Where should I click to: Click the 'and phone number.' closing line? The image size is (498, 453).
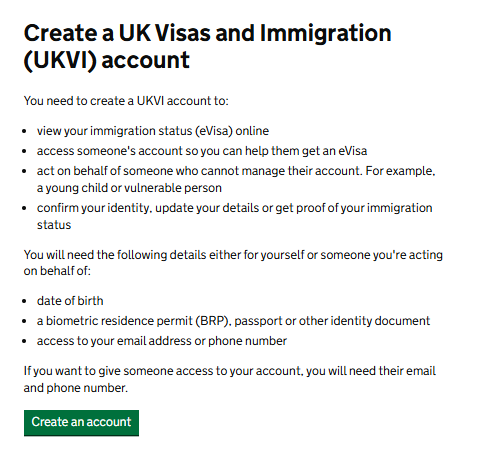tap(76, 388)
